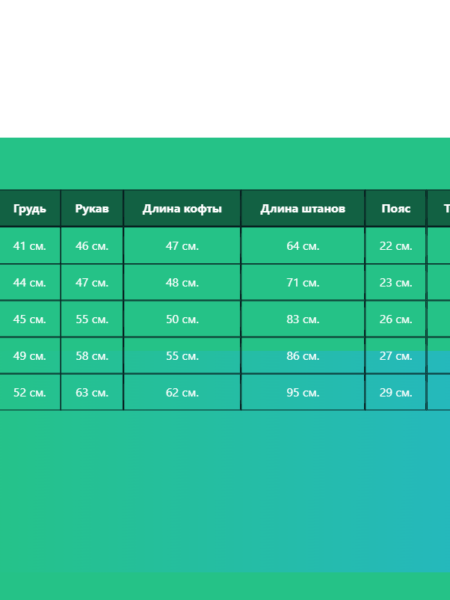Click the 64 см. pants length cell

pyautogui.click(x=303, y=246)
